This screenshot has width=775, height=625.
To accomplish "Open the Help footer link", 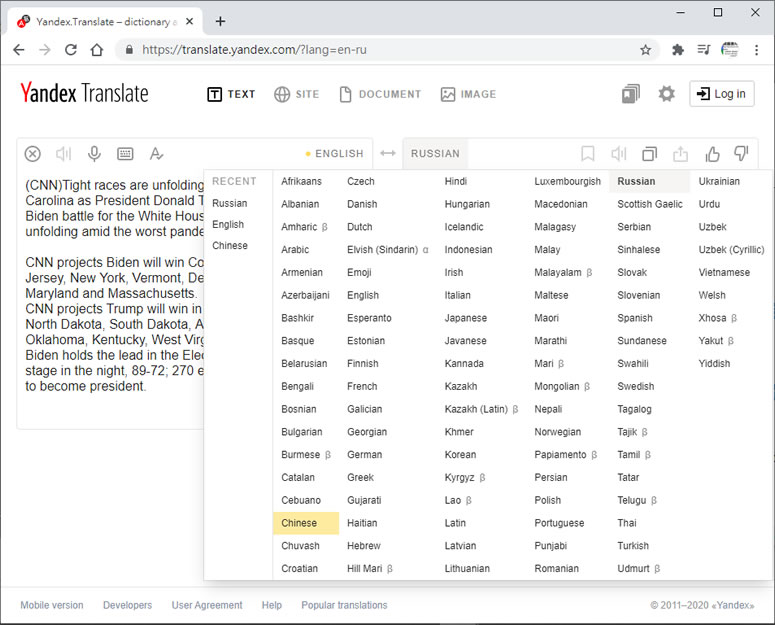I will pyautogui.click(x=272, y=605).
